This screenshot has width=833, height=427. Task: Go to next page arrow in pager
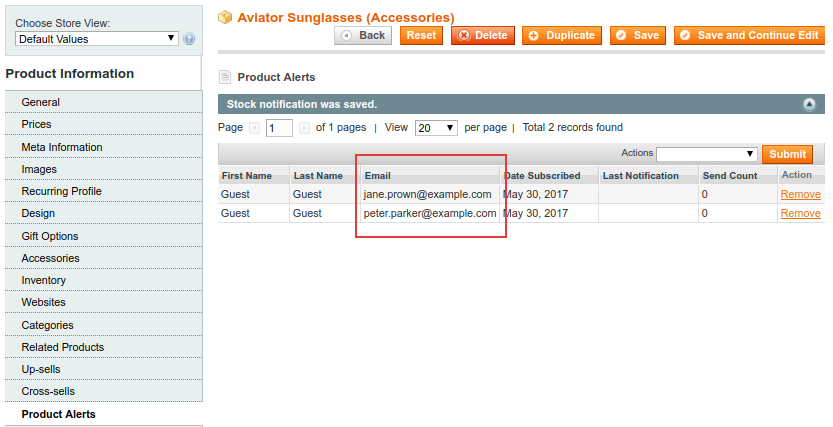pyautogui.click(x=304, y=128)
